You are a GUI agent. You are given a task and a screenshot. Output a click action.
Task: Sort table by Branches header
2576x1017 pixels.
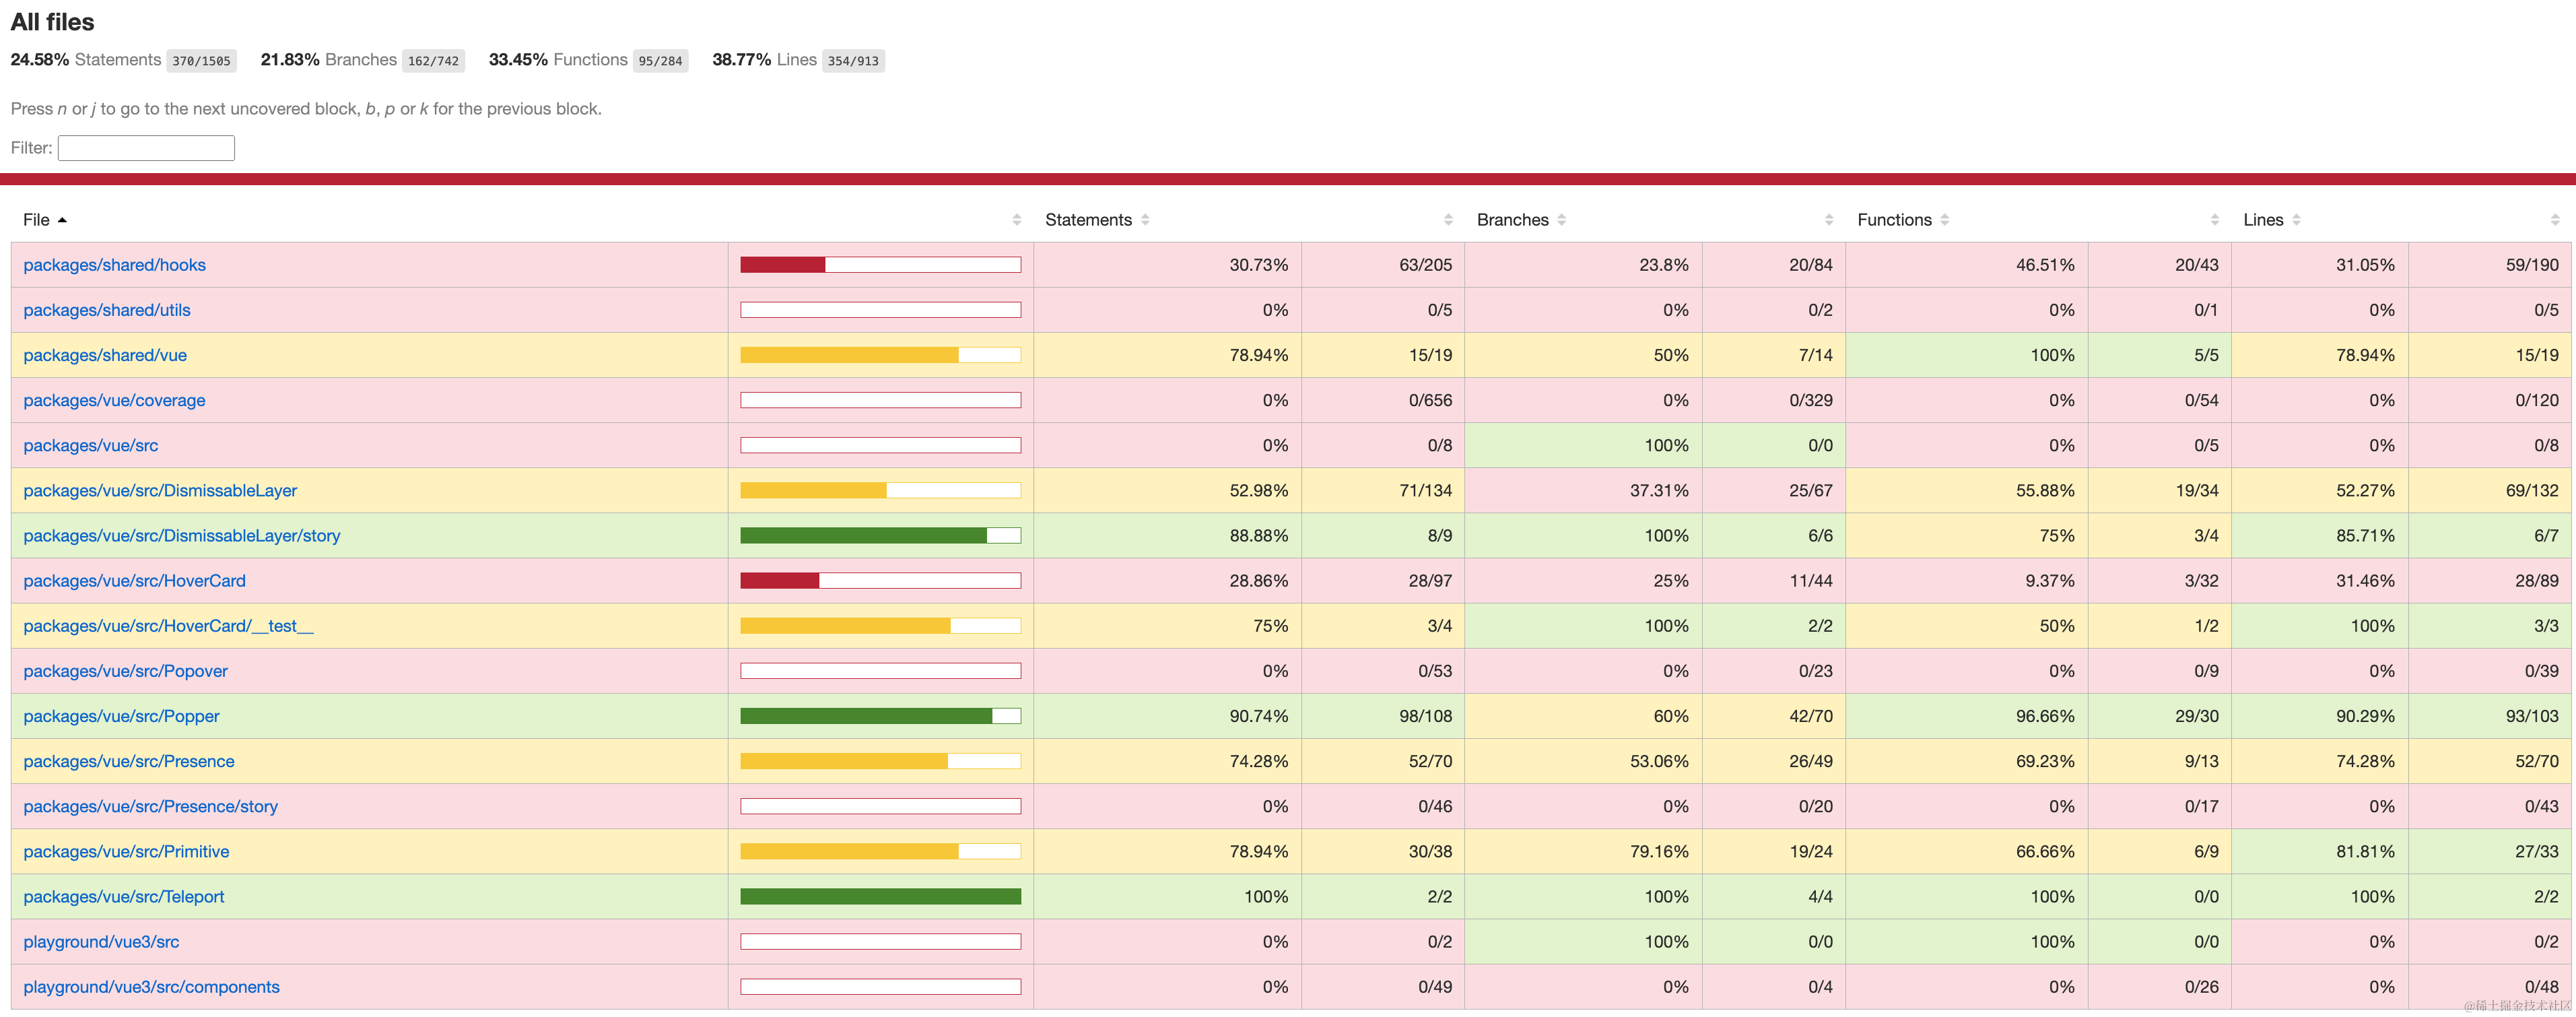point(1512,220)
